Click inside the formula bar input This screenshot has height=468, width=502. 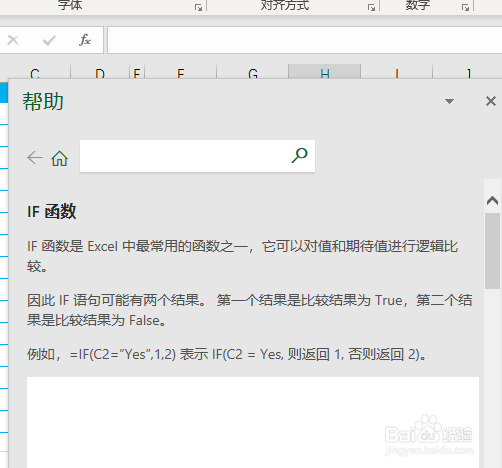click(x=304, y=40)
